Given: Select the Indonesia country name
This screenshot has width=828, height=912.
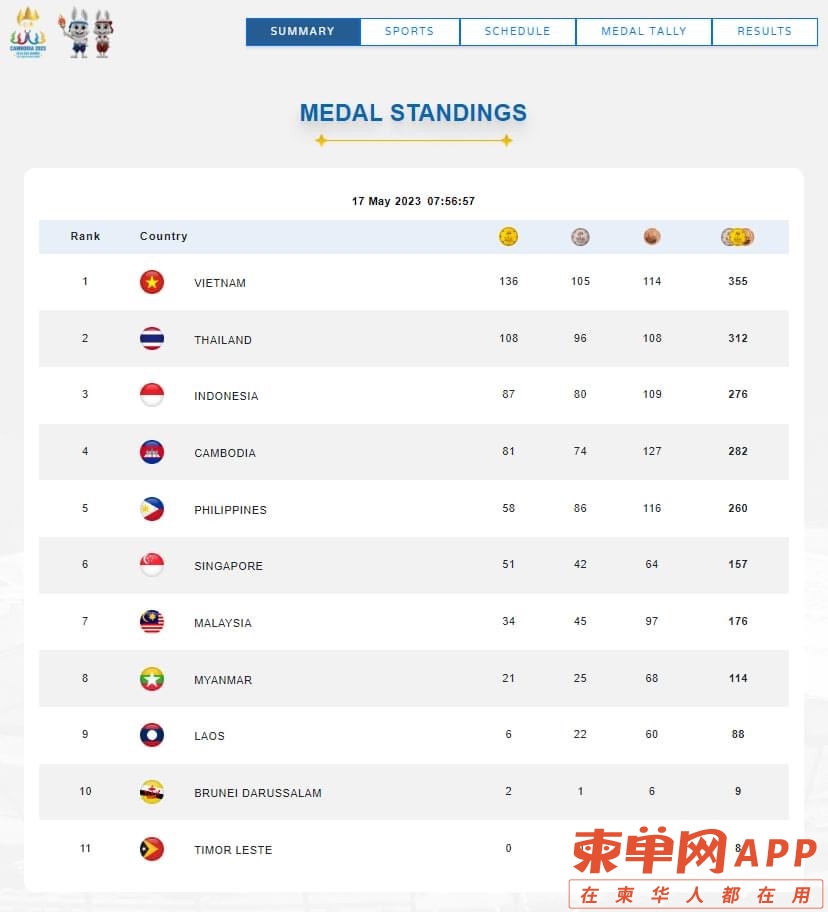Looking at the screenshot, I should click(x=226, y=396).
